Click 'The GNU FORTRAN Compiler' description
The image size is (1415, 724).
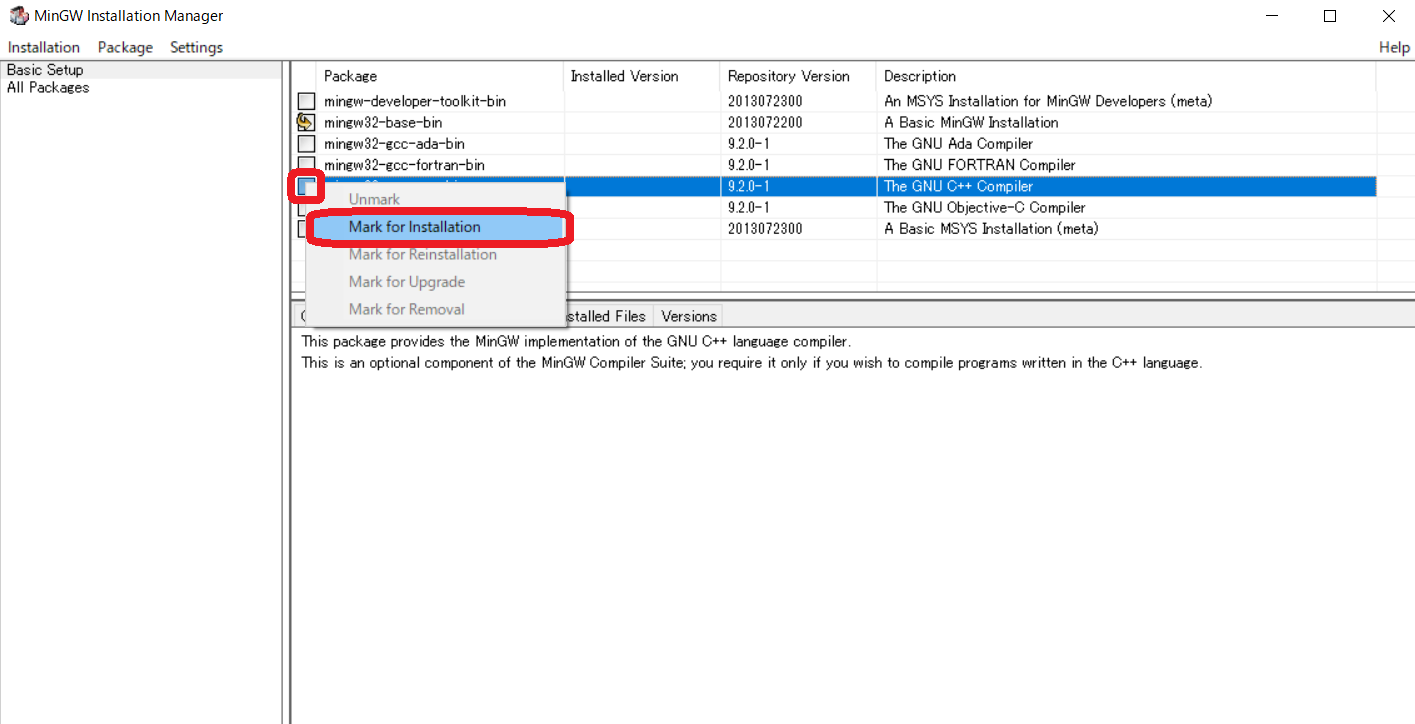click(x=980, y=165)
